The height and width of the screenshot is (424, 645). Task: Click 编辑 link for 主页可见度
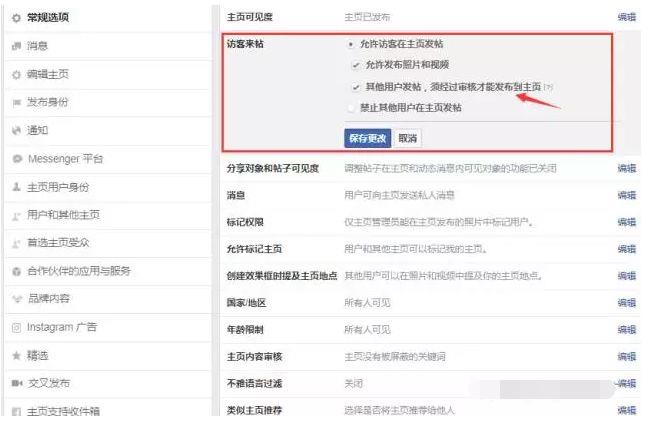[626, 18]
